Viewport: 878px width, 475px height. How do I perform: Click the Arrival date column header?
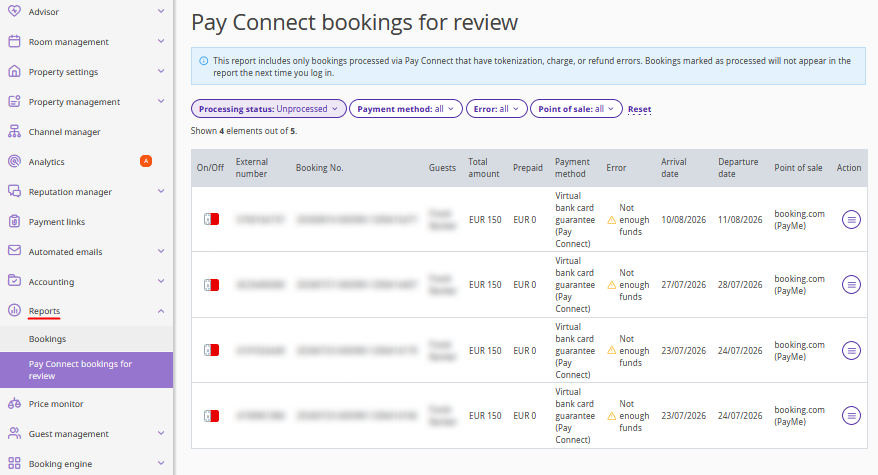pyautogui.click(x=674, y=167)
